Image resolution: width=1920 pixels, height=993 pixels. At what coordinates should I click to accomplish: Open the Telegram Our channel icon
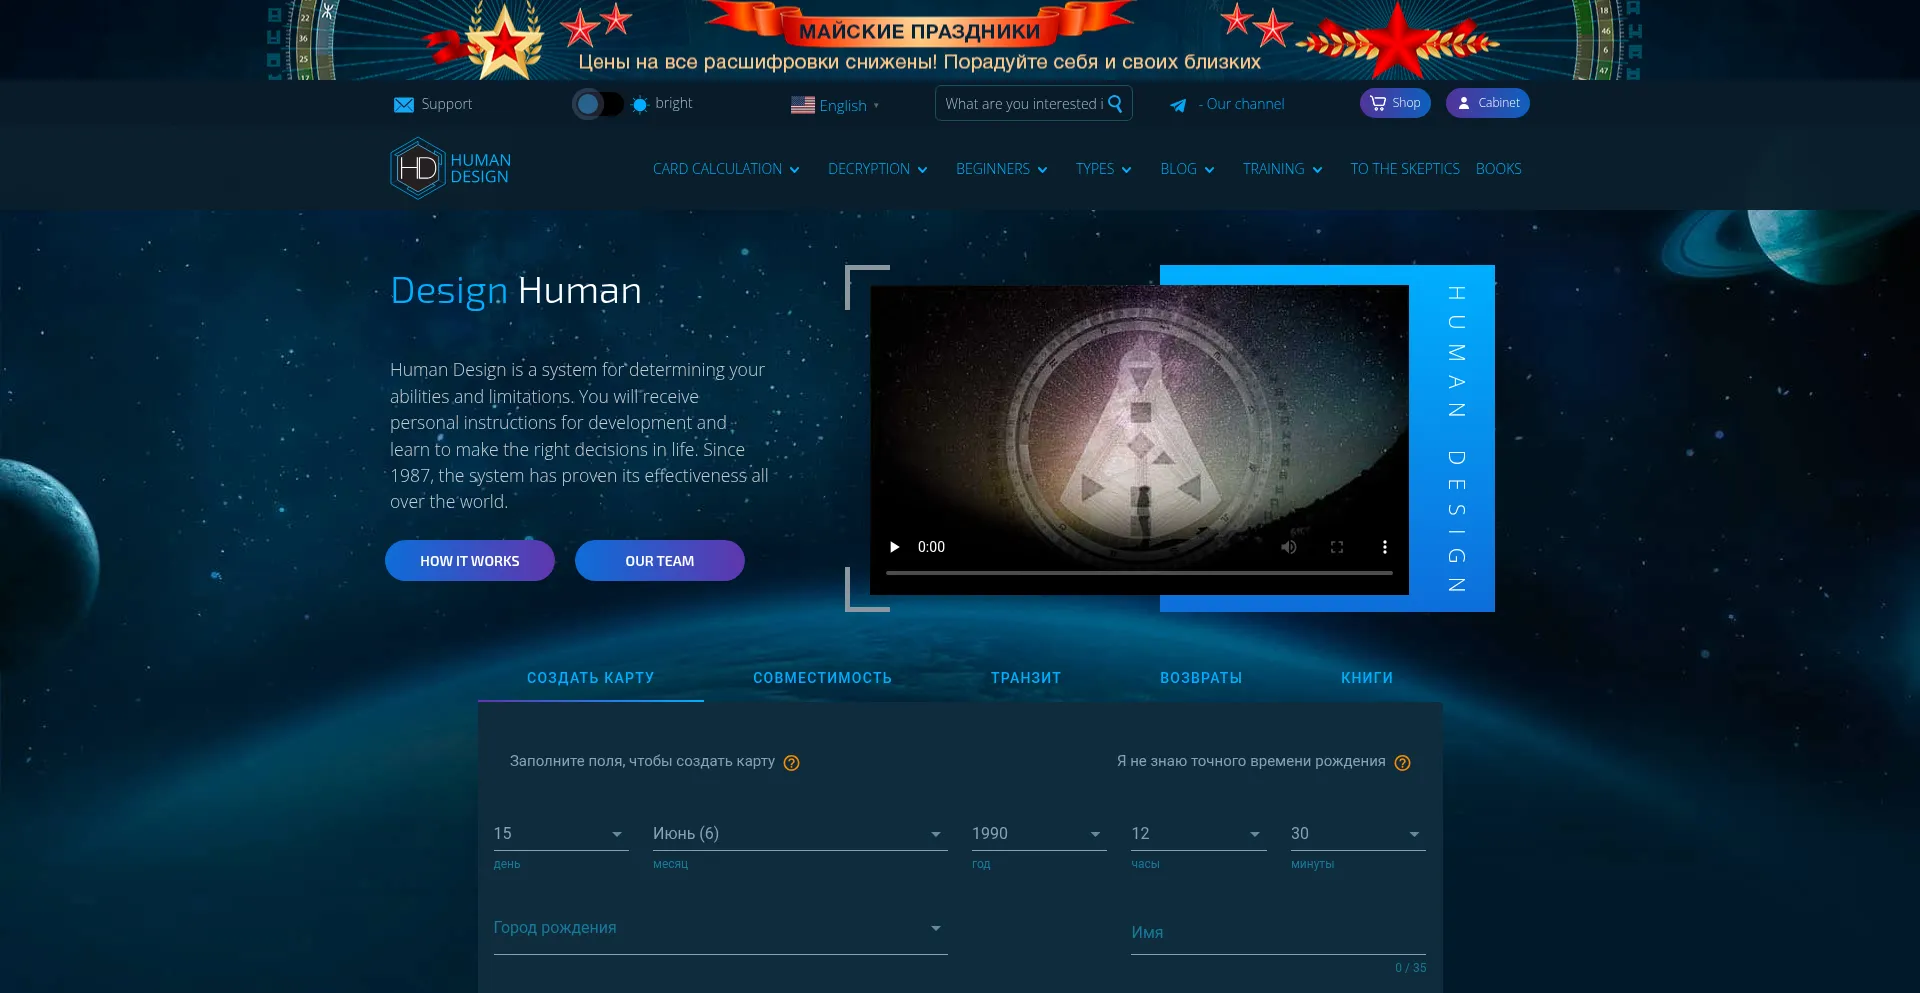[x=1178, y=105]
